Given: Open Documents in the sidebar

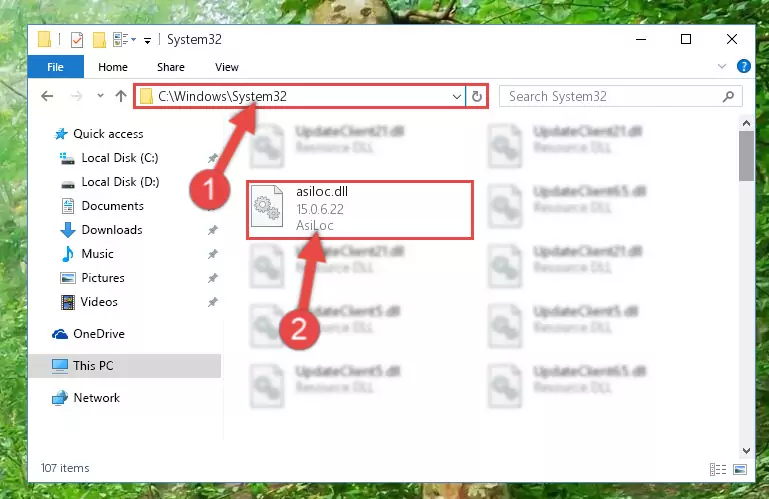Looking at the screenshot, I should (x=112, y=206).
